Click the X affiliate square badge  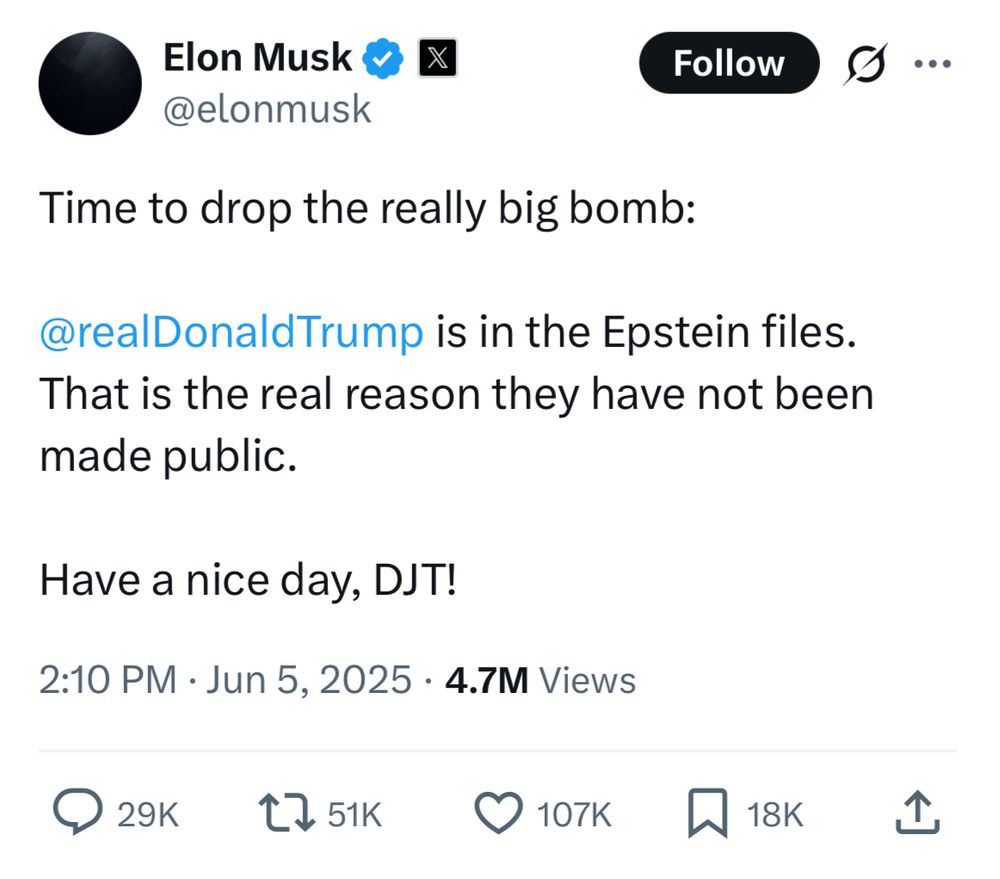437,57
